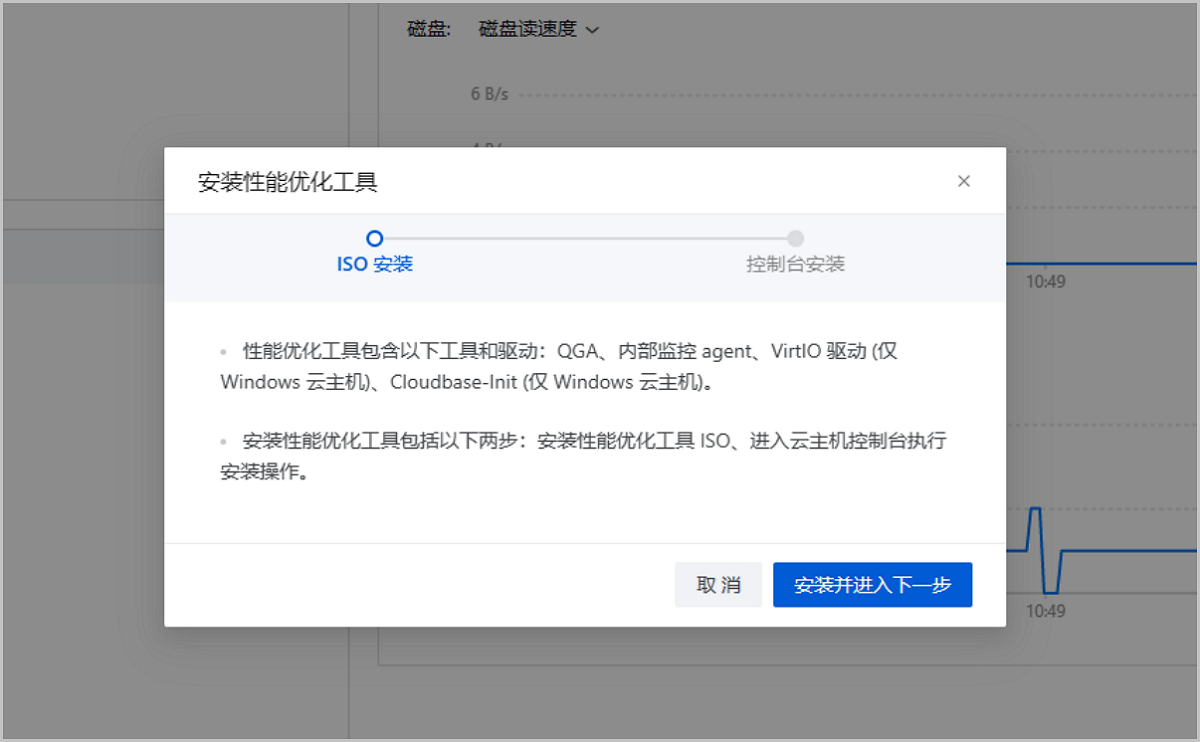Click 安装并进入下一步 button

coord(872,585)
